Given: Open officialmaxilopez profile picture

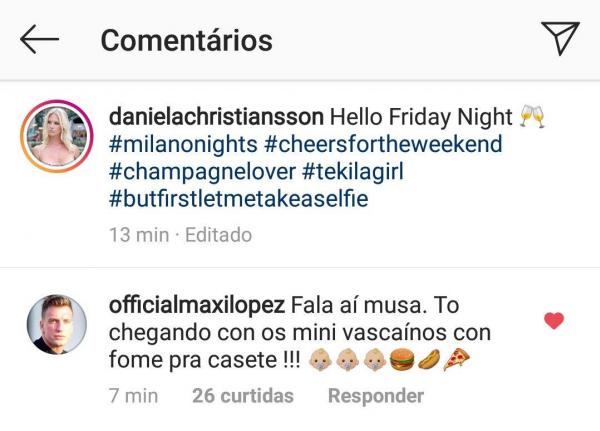Looking at the screenshot, I should 57,324.
